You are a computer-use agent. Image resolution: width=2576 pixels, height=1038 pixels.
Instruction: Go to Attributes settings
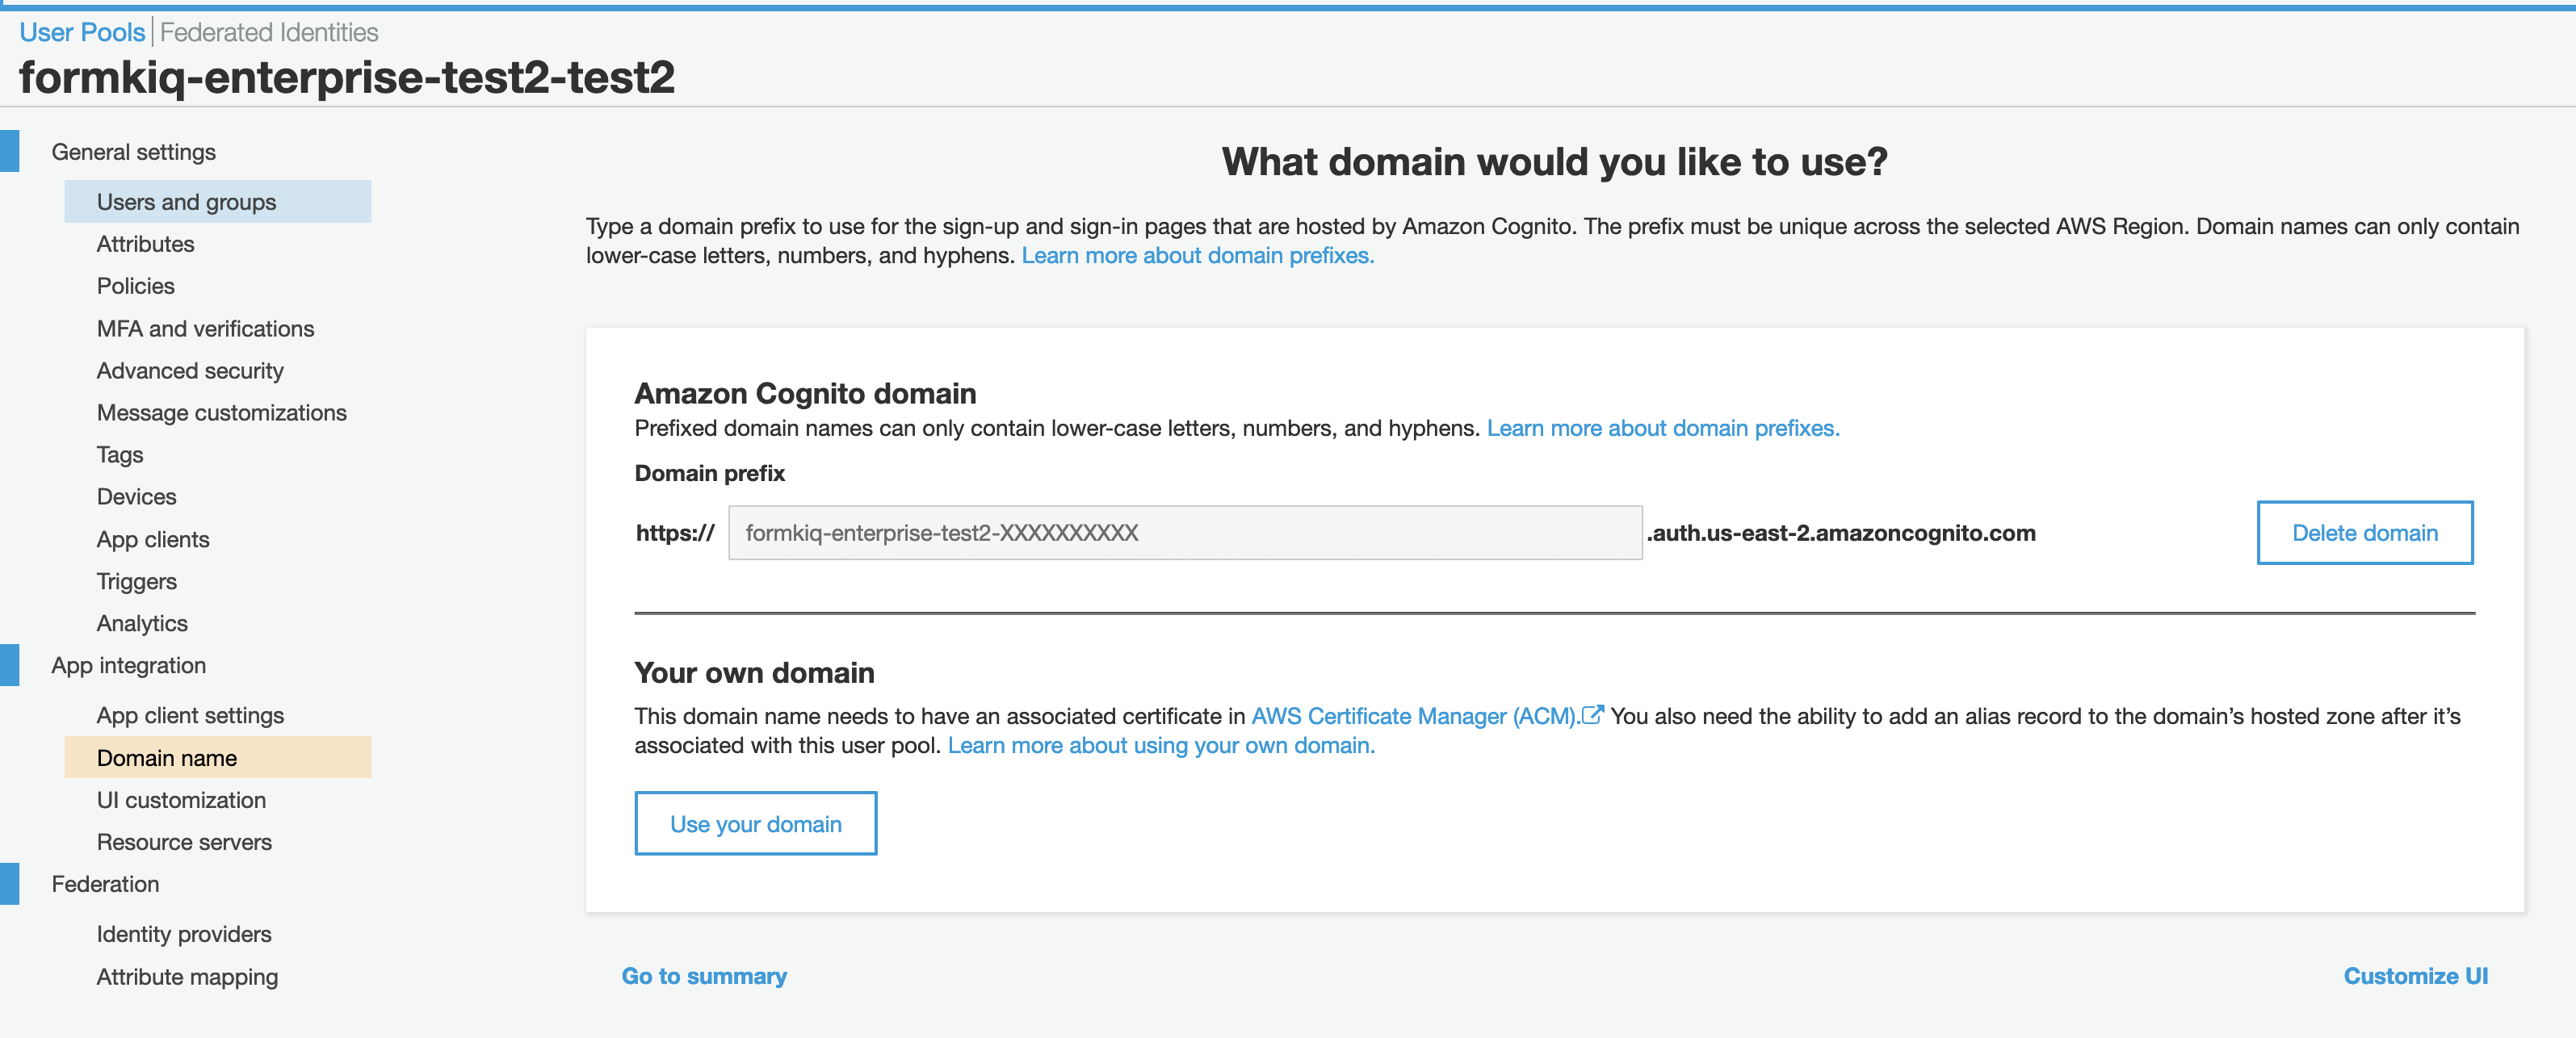pyautogui.click(x=146, y=244)
